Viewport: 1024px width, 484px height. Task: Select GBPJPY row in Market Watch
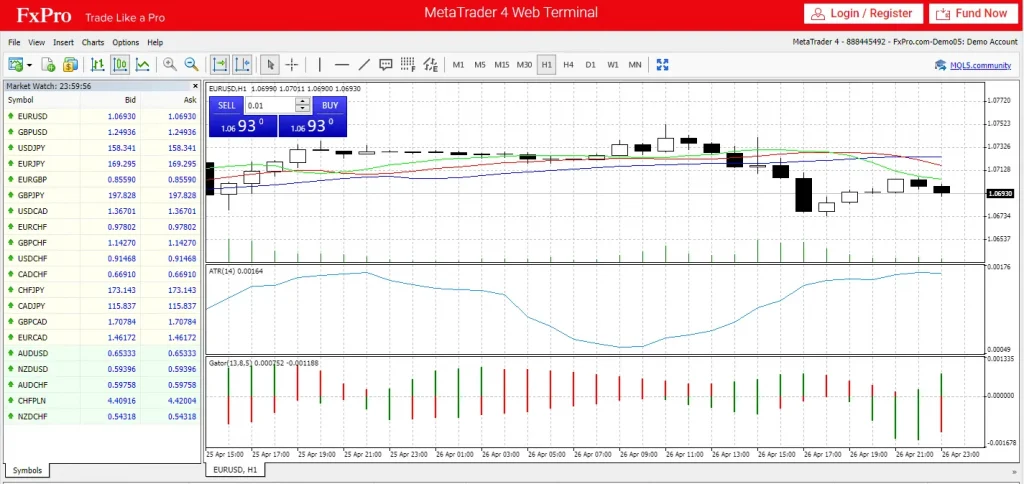pos(103,195)
